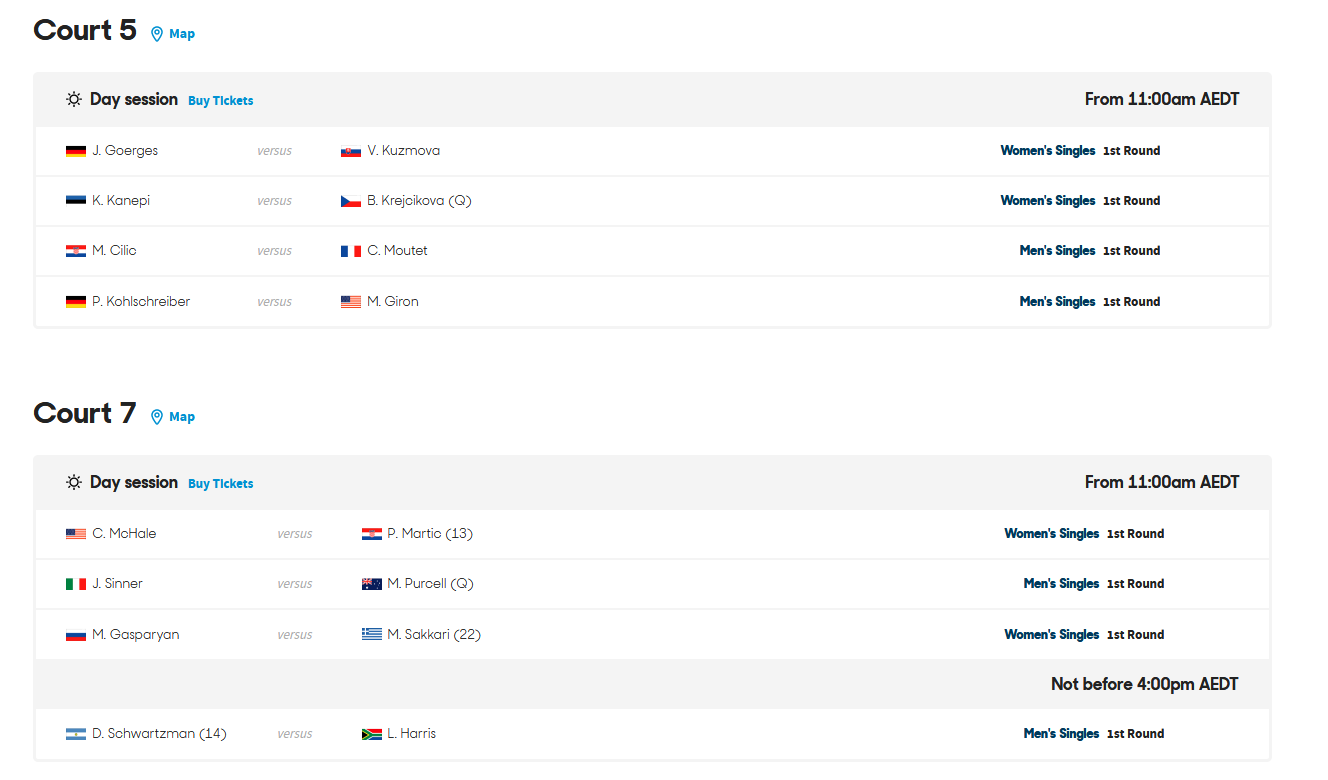Open player B. Krejcikova (Q)
This screenshot has height=780, width=1328.
419,201
